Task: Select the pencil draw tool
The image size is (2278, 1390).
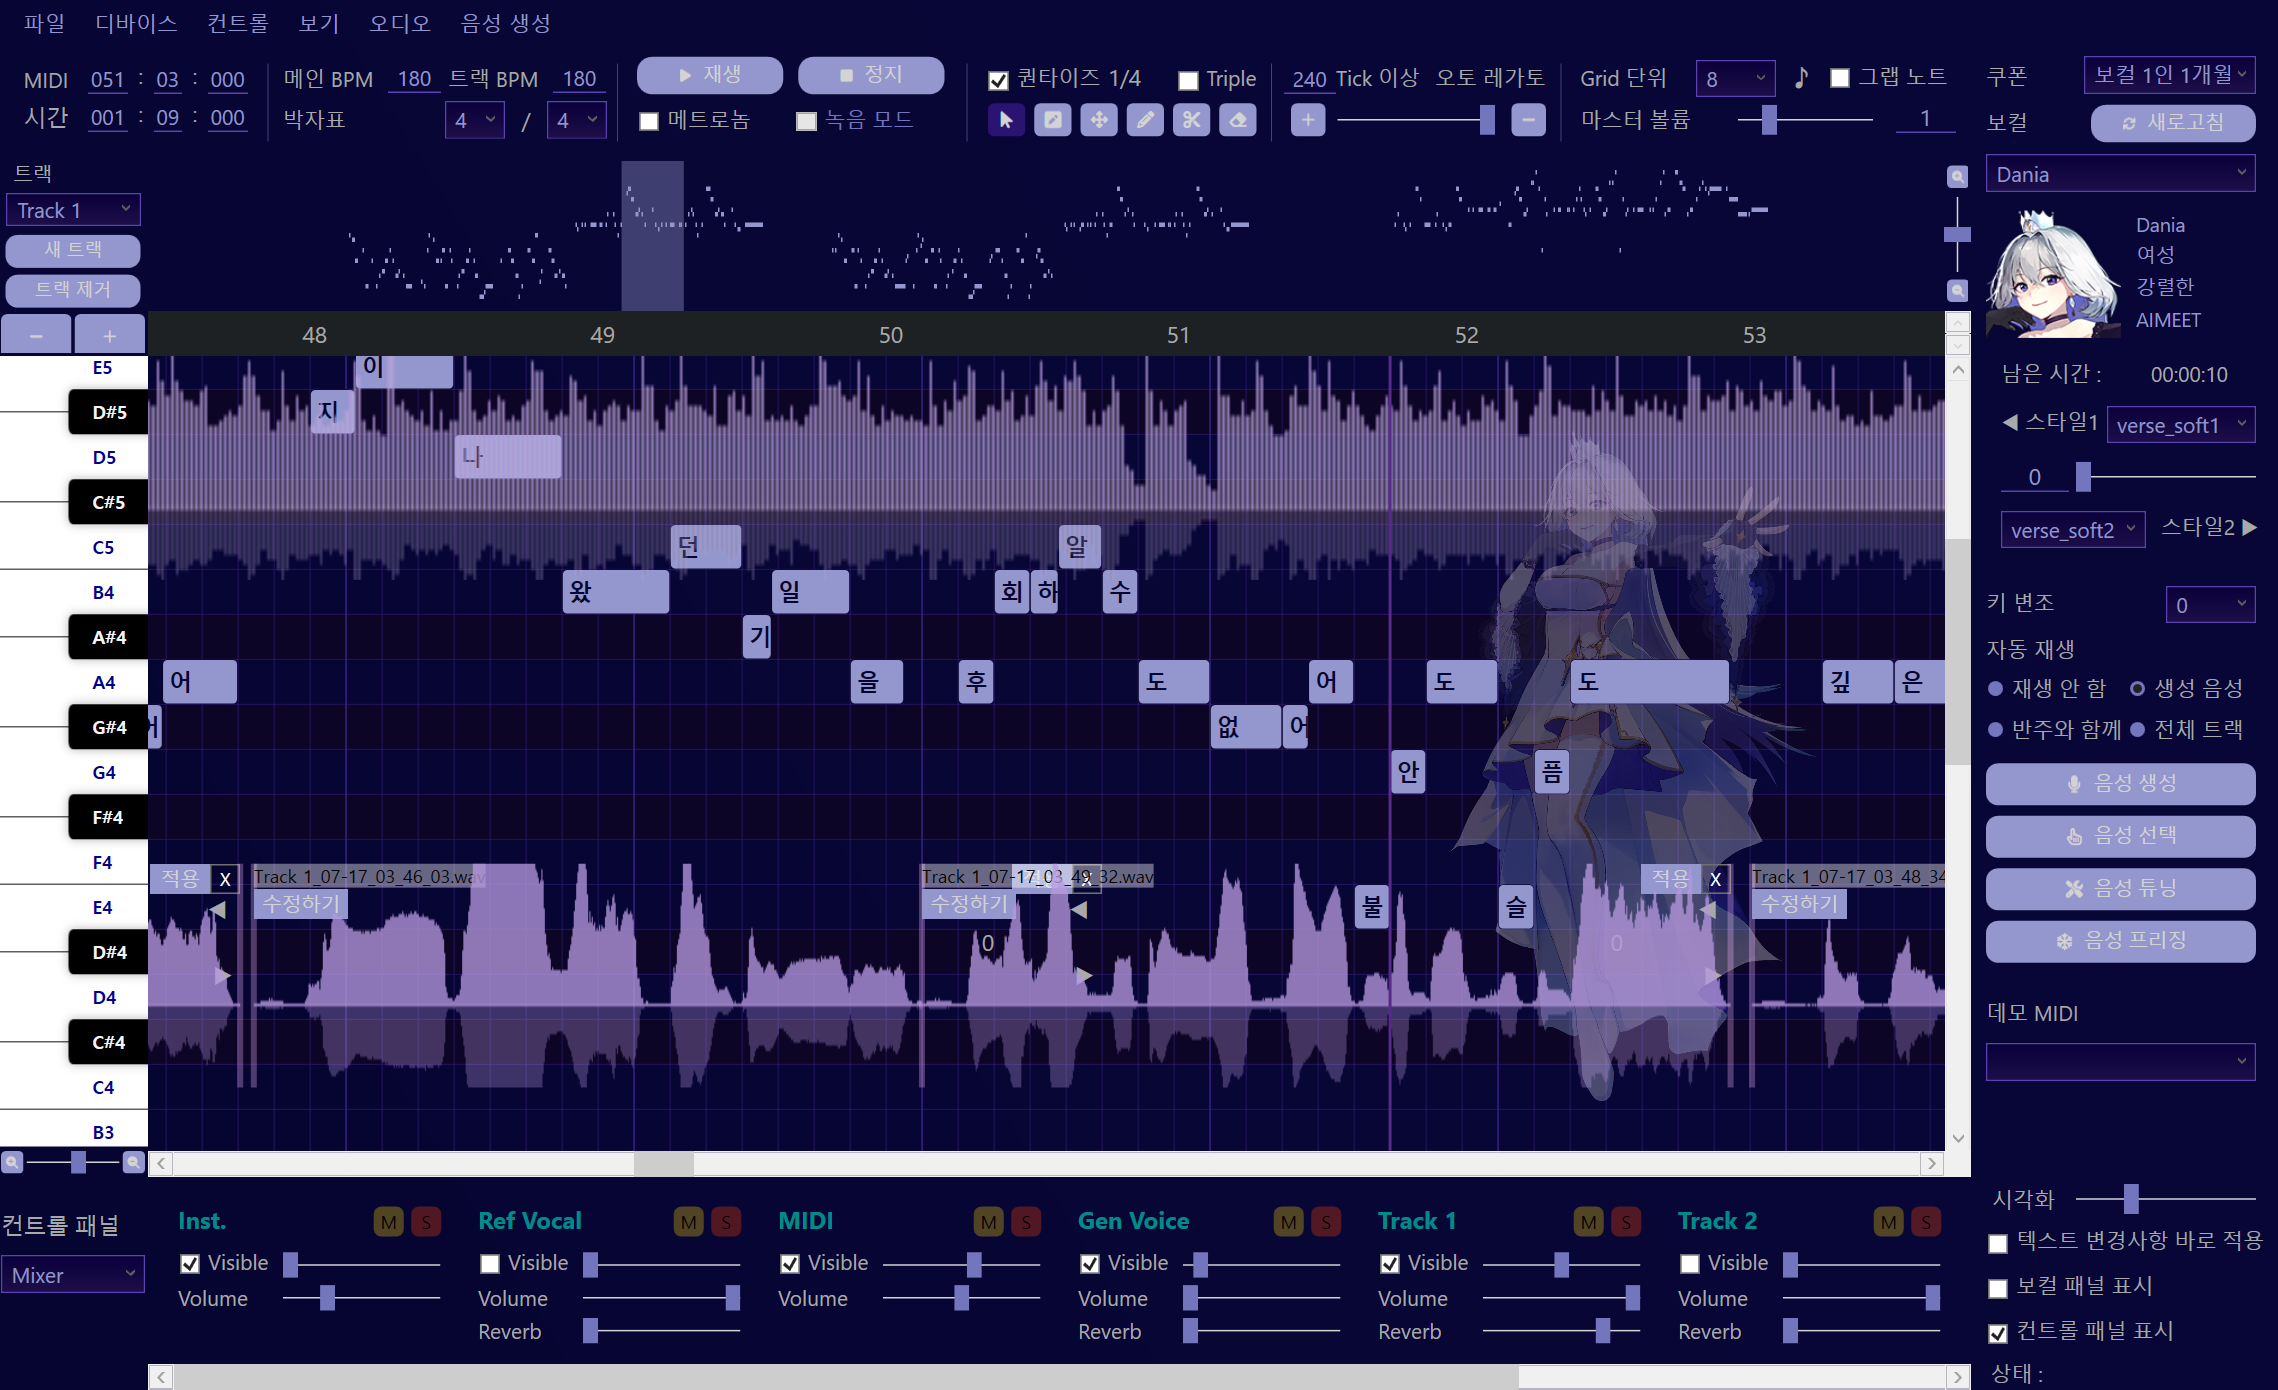Action: pos(1145,120)
